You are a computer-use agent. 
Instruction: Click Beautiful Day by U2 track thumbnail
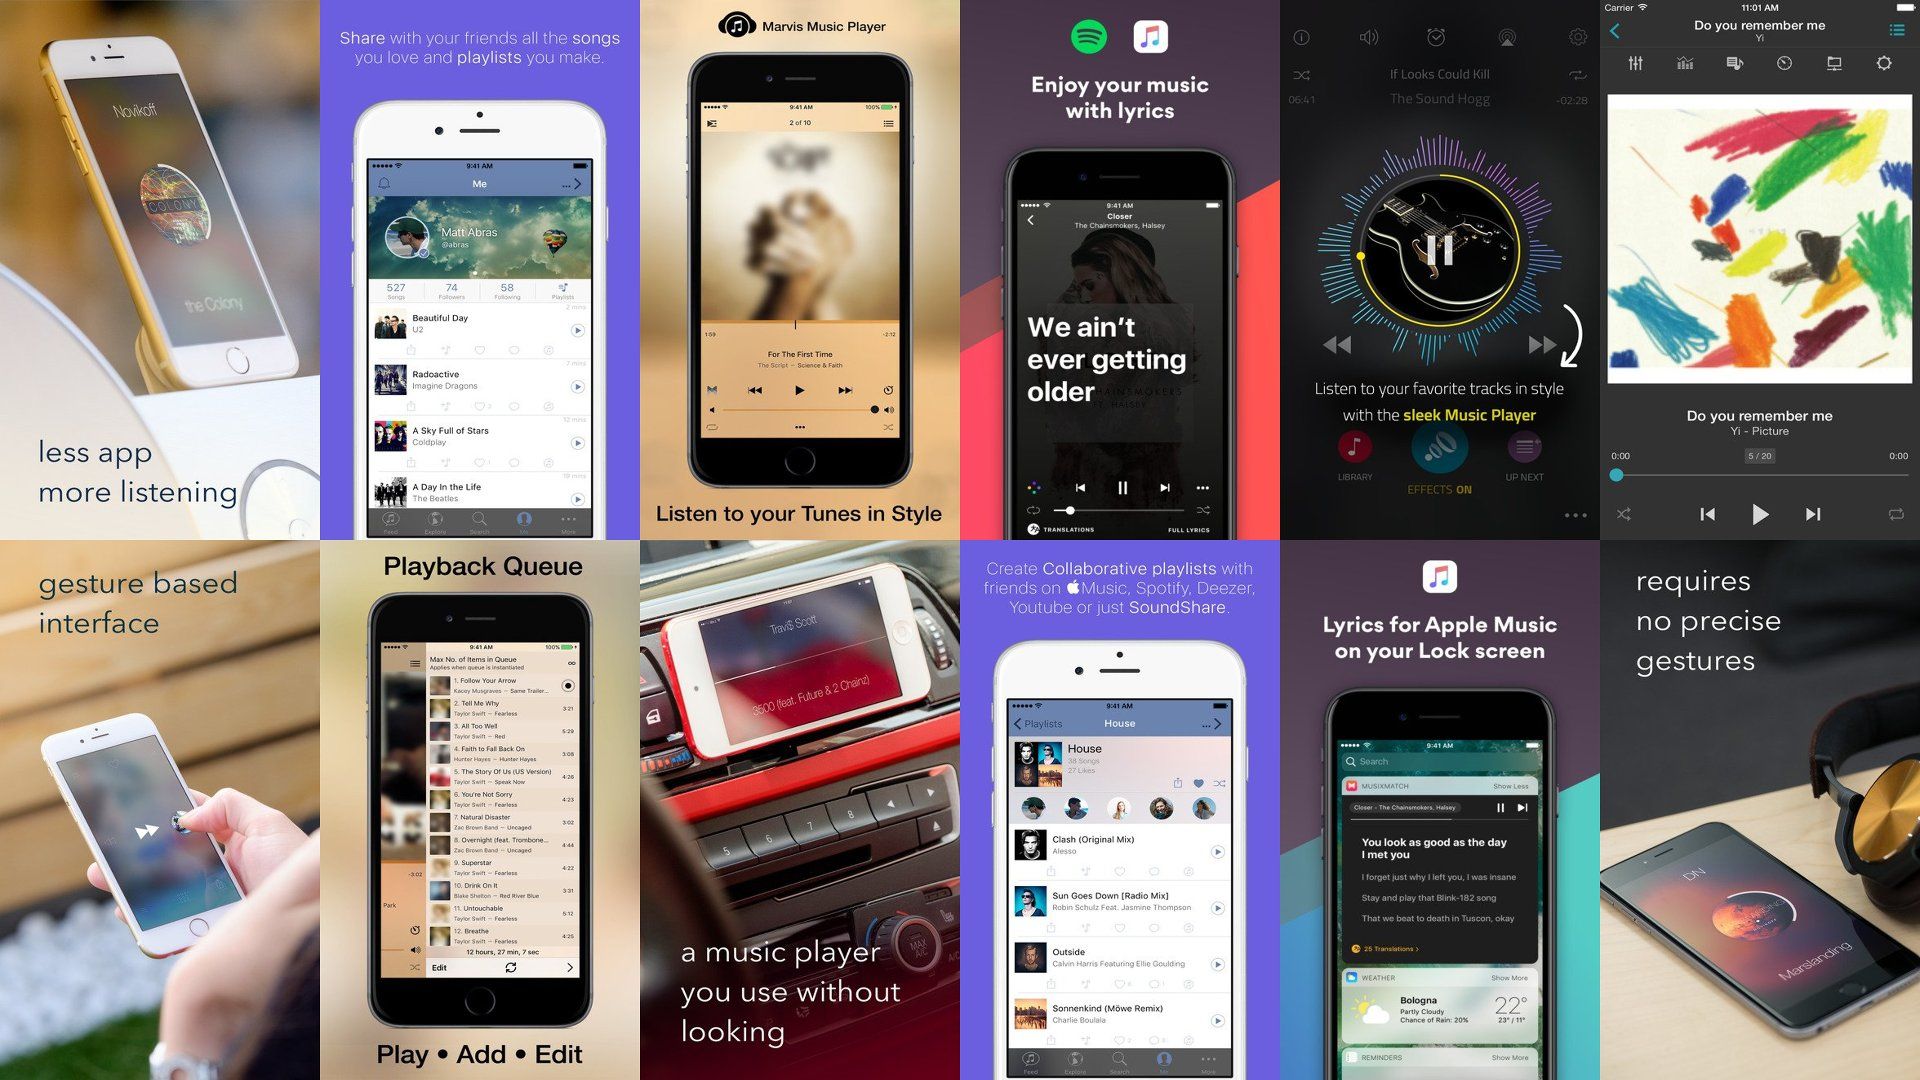pyautogui.click(x=390, y=328)
